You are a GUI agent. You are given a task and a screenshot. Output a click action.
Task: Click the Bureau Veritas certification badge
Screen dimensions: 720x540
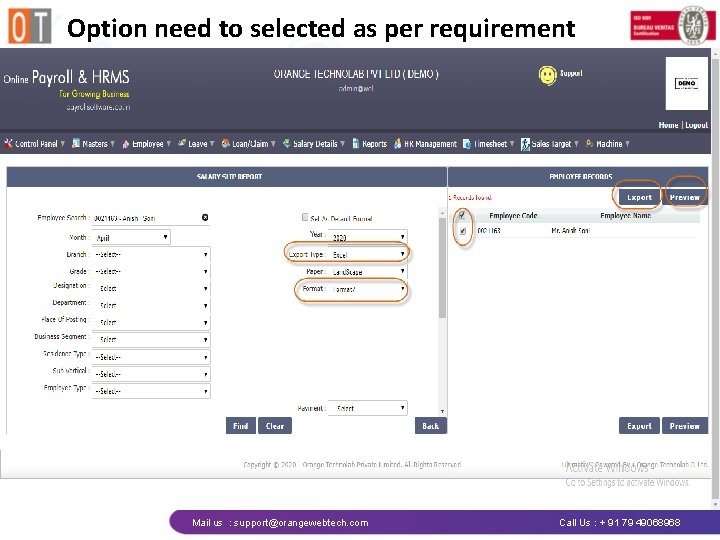click(673, 25)
